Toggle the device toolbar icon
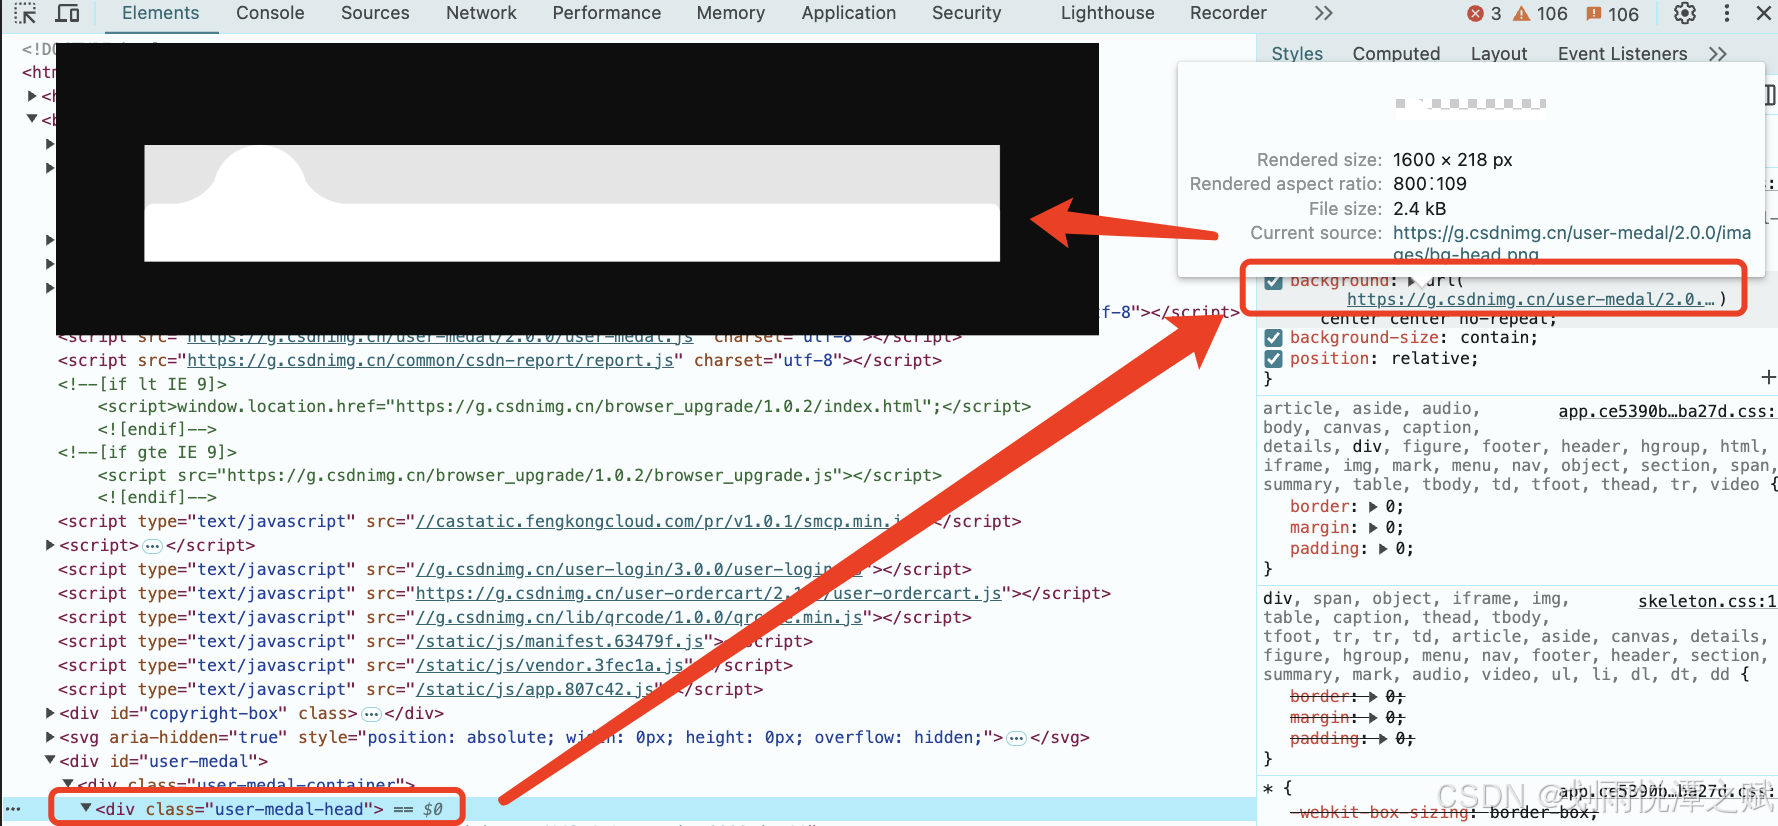Screen dimensions: 1778x826 coord(68,13)
